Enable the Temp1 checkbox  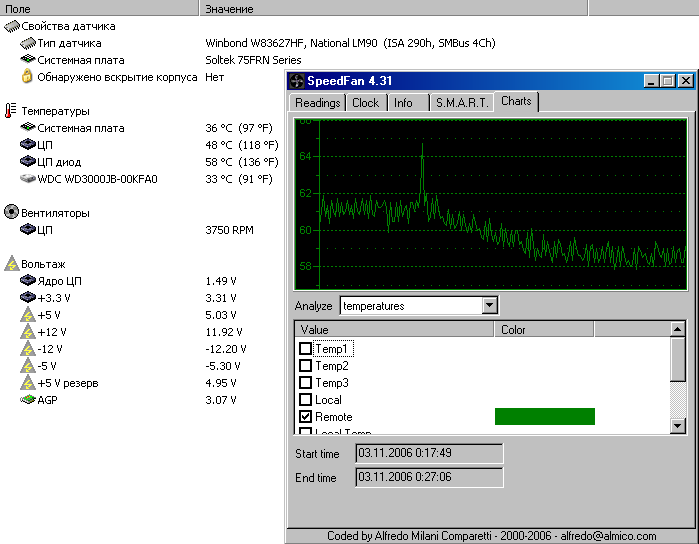tap(306, 349)
